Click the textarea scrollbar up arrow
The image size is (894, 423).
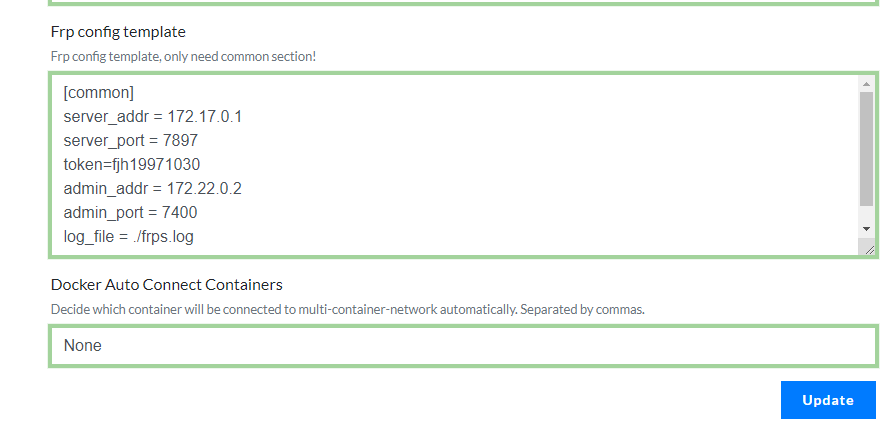click(866, 84)
